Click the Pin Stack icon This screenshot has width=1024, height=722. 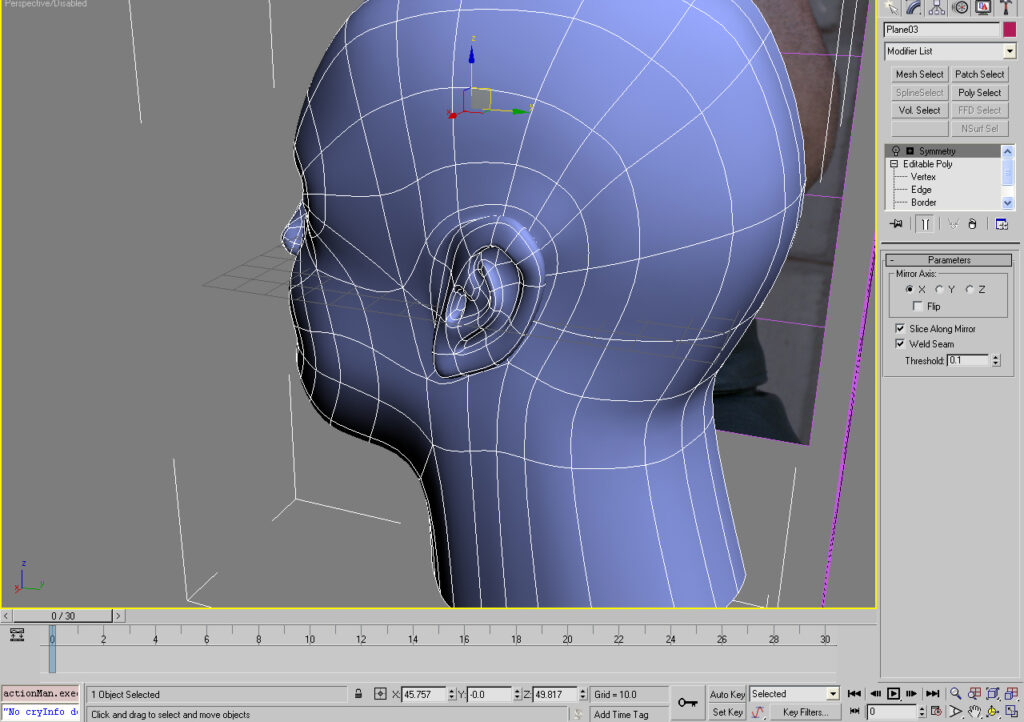pos(897,224)
